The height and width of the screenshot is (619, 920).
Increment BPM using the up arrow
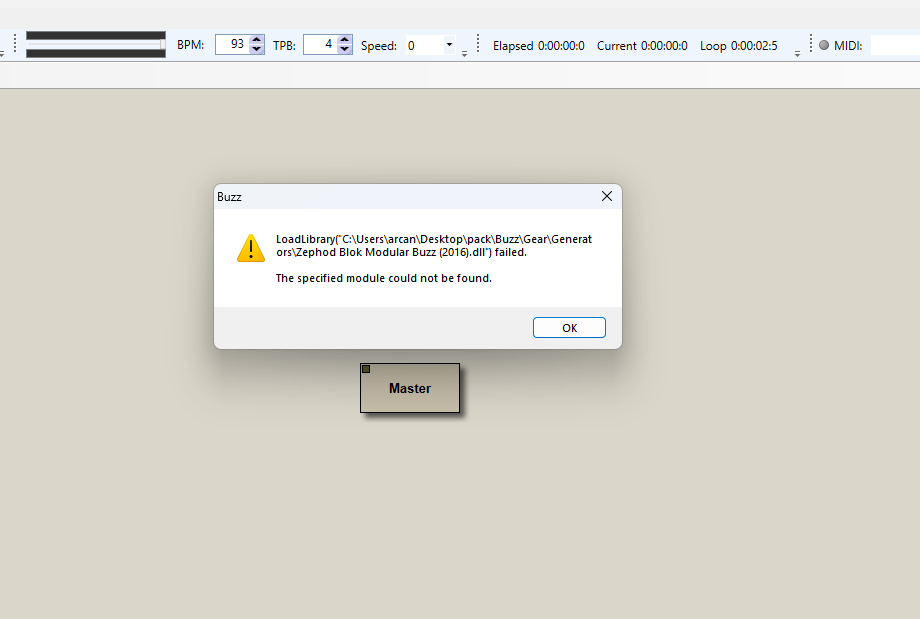click(x=256, y=39)
